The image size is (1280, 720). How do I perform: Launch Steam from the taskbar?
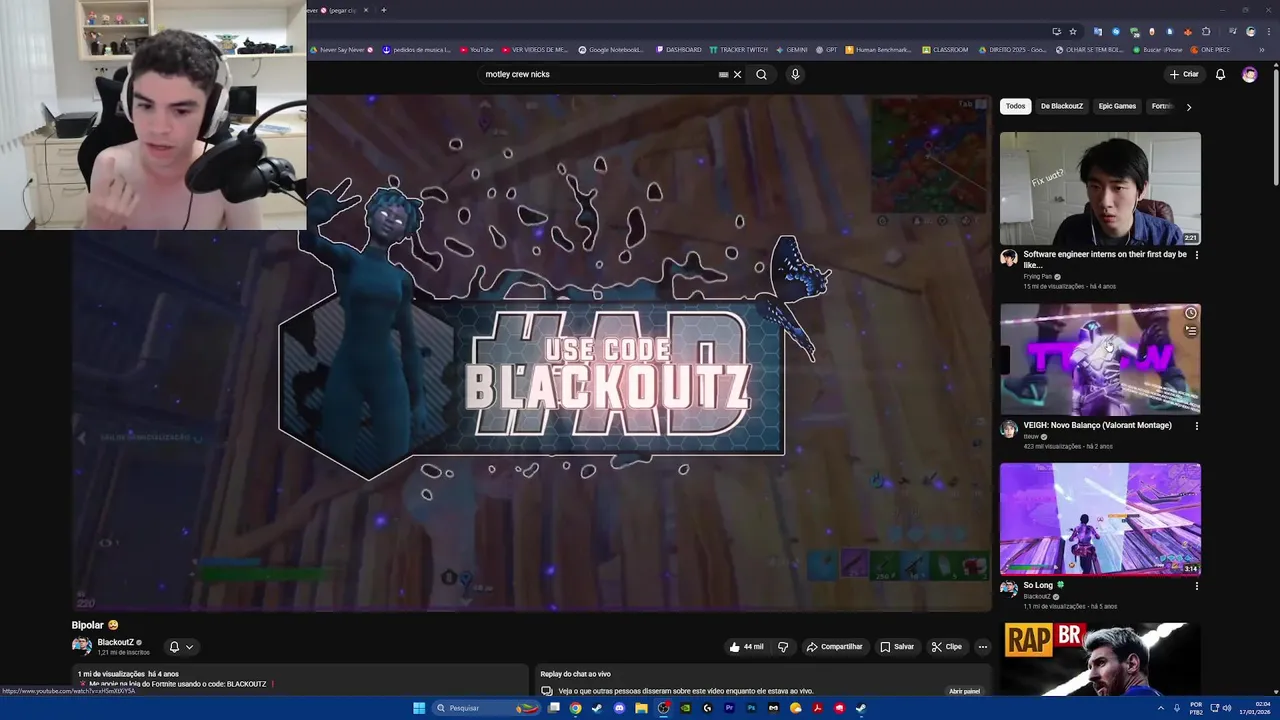(597, 708)
